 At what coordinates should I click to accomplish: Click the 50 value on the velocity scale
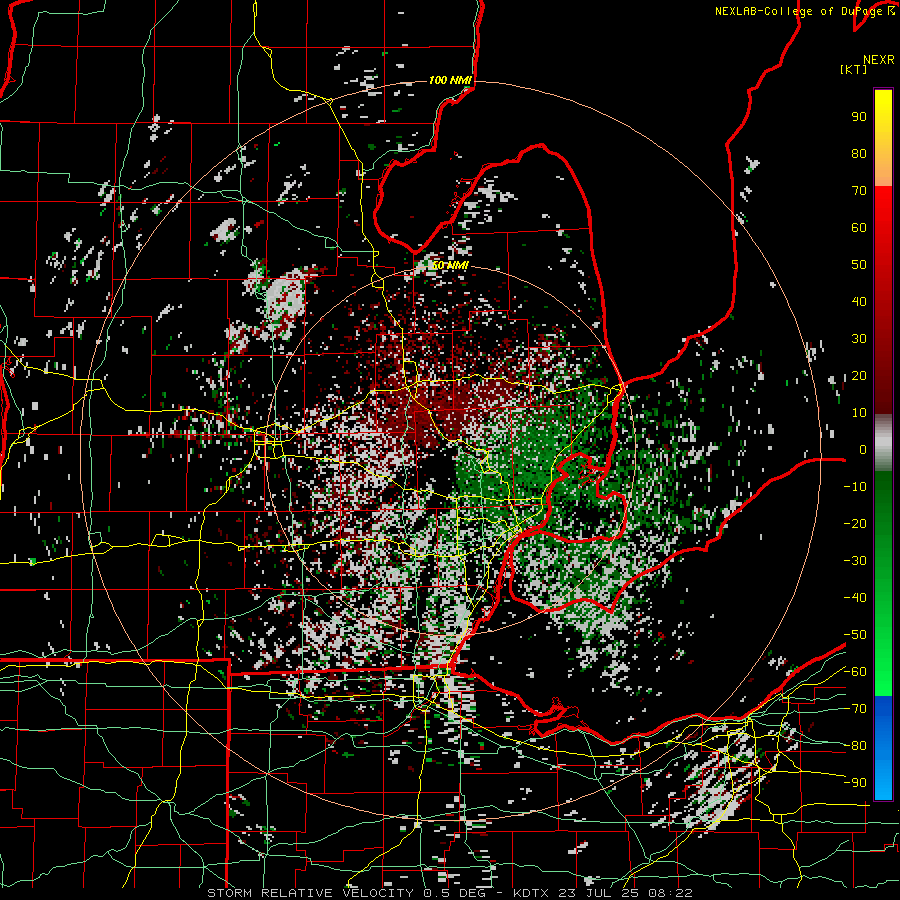click(859, 265)
